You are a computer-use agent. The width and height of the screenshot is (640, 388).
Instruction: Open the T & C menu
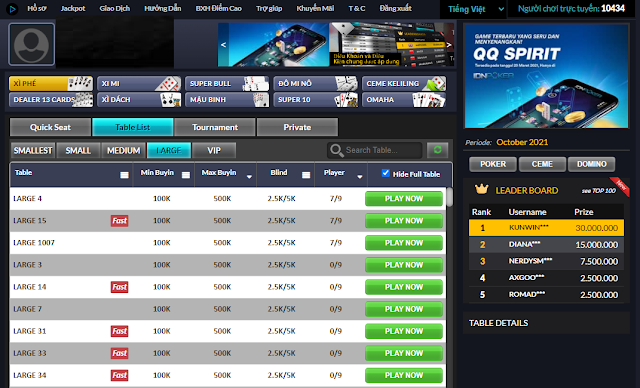(357, 8)
